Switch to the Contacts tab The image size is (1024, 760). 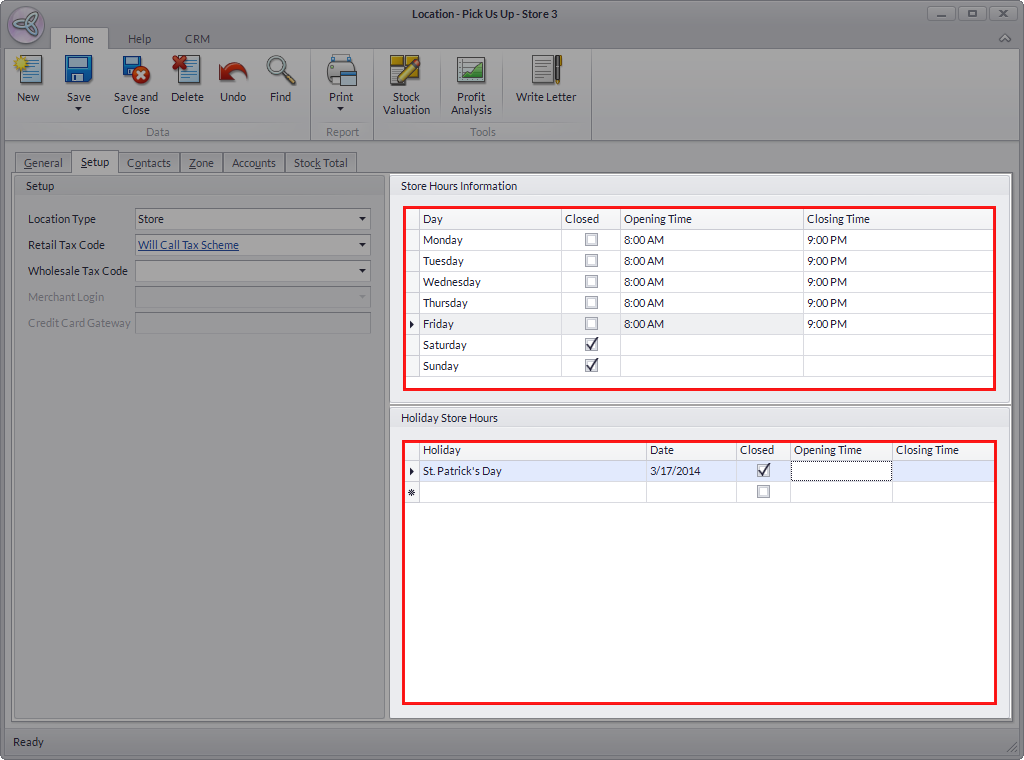coord(149,163)
